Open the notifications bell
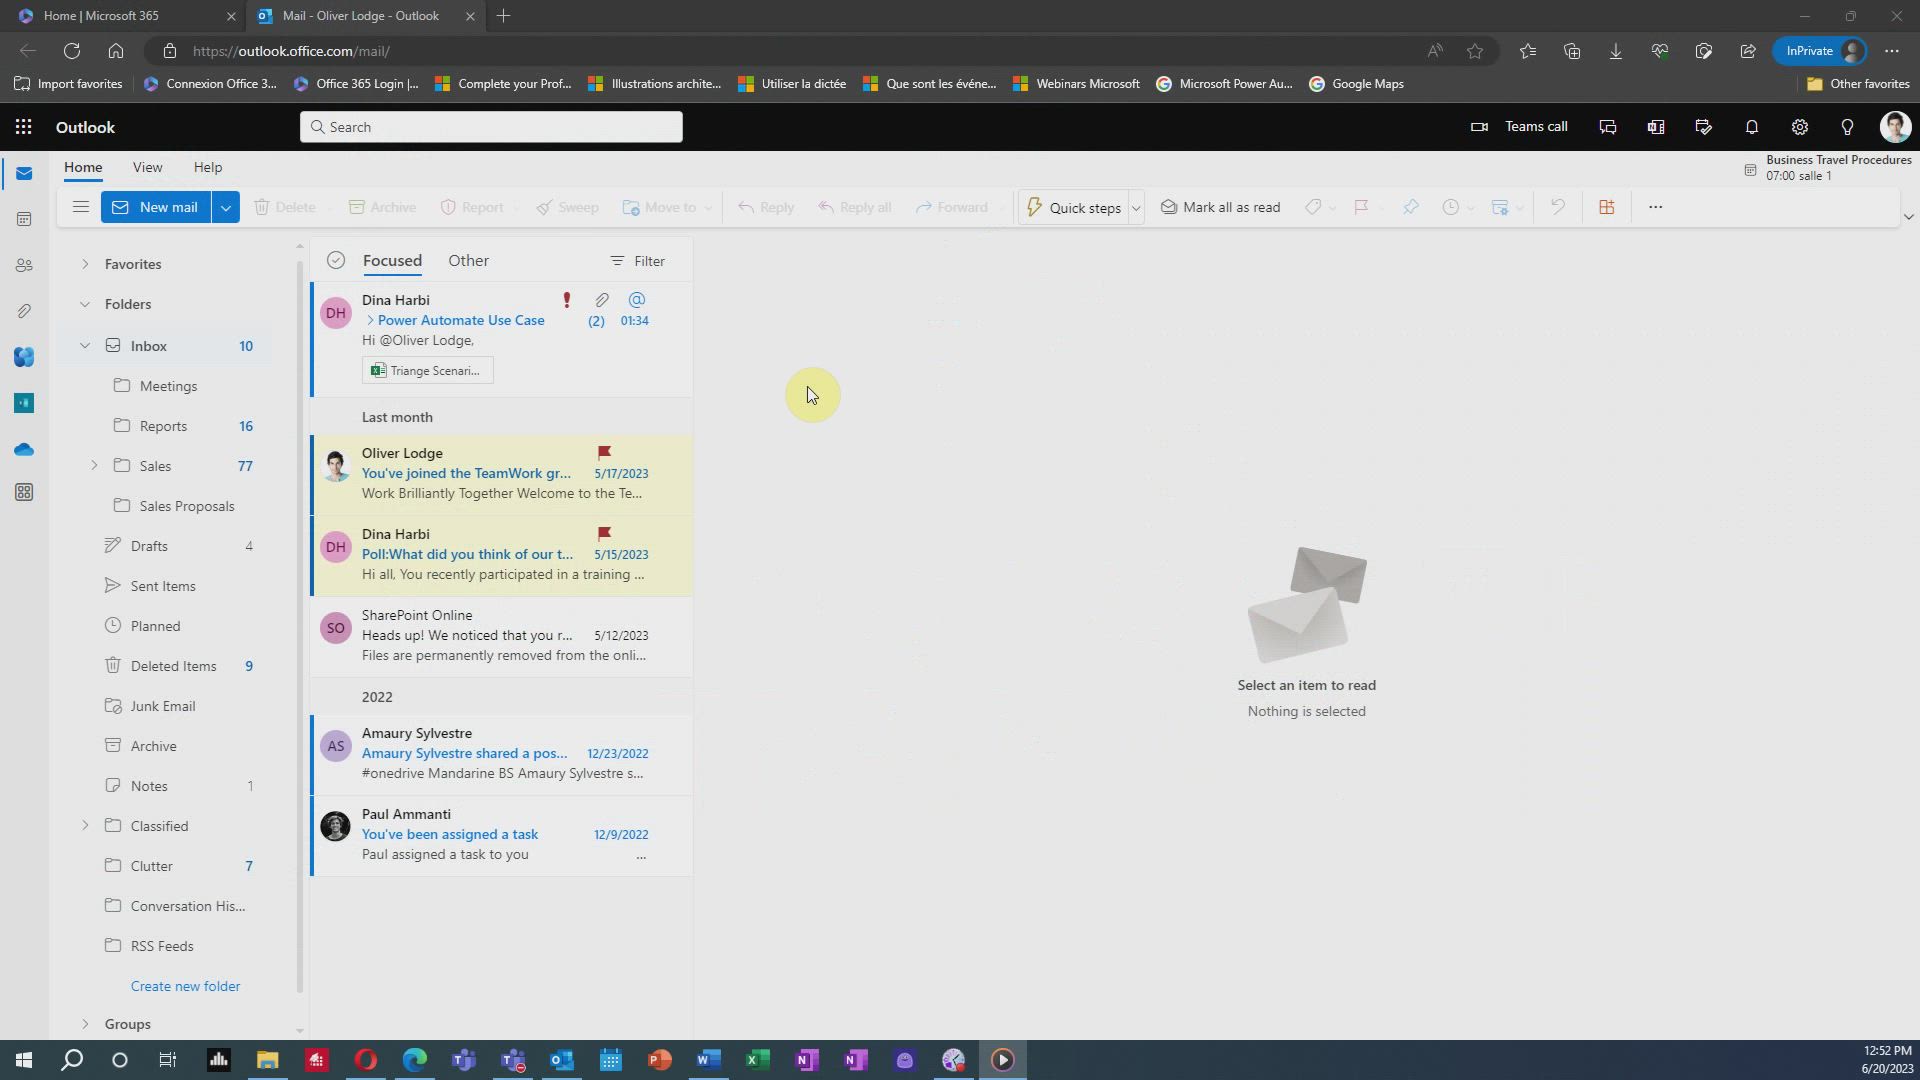 (x=1751, y=127)
